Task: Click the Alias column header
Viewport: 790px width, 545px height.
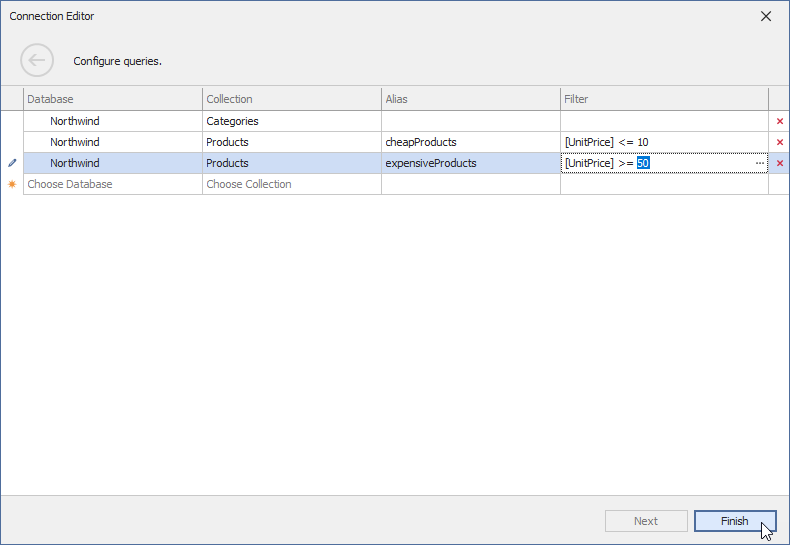Action: pos(470,99)
